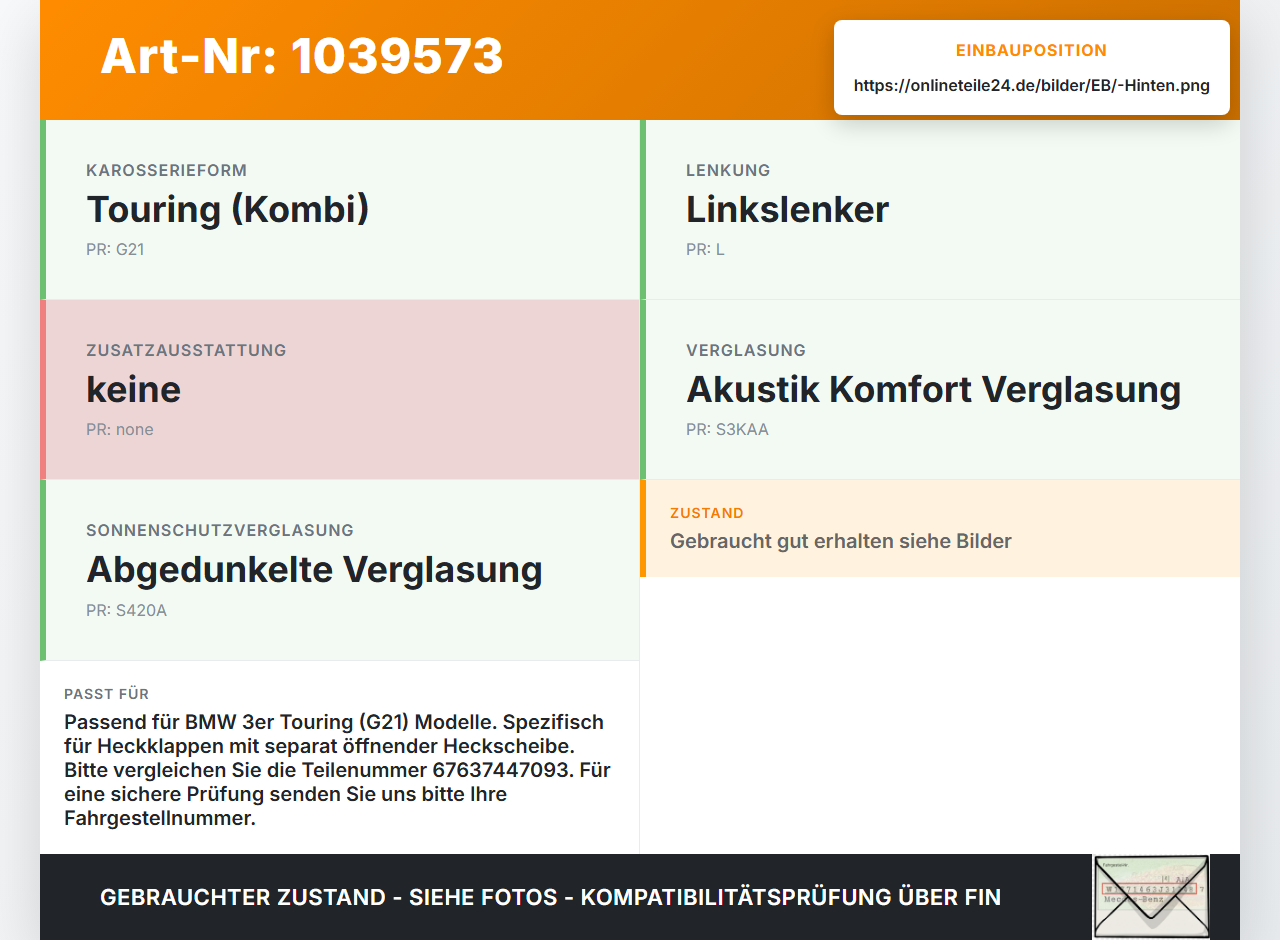The image size is (1280, 940).
Task: Click the 'SONNENSCHUTZVERGLASUNG' label
Action: 220,531
